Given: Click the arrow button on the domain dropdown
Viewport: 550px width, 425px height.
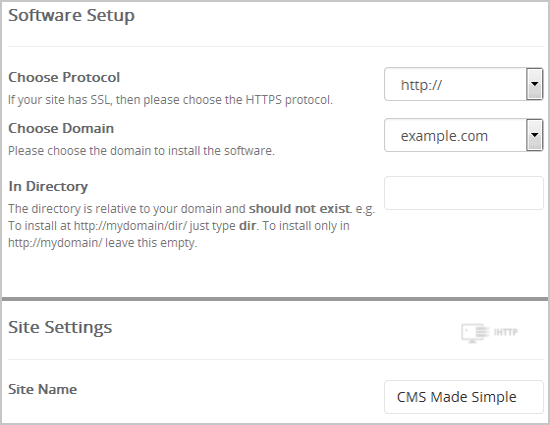Looking at the screenshot, I should [x=535, y=135].
